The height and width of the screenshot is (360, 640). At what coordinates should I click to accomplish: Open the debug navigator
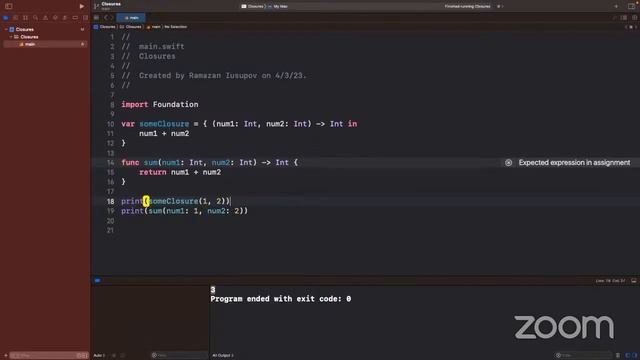[x=65, y=18]
